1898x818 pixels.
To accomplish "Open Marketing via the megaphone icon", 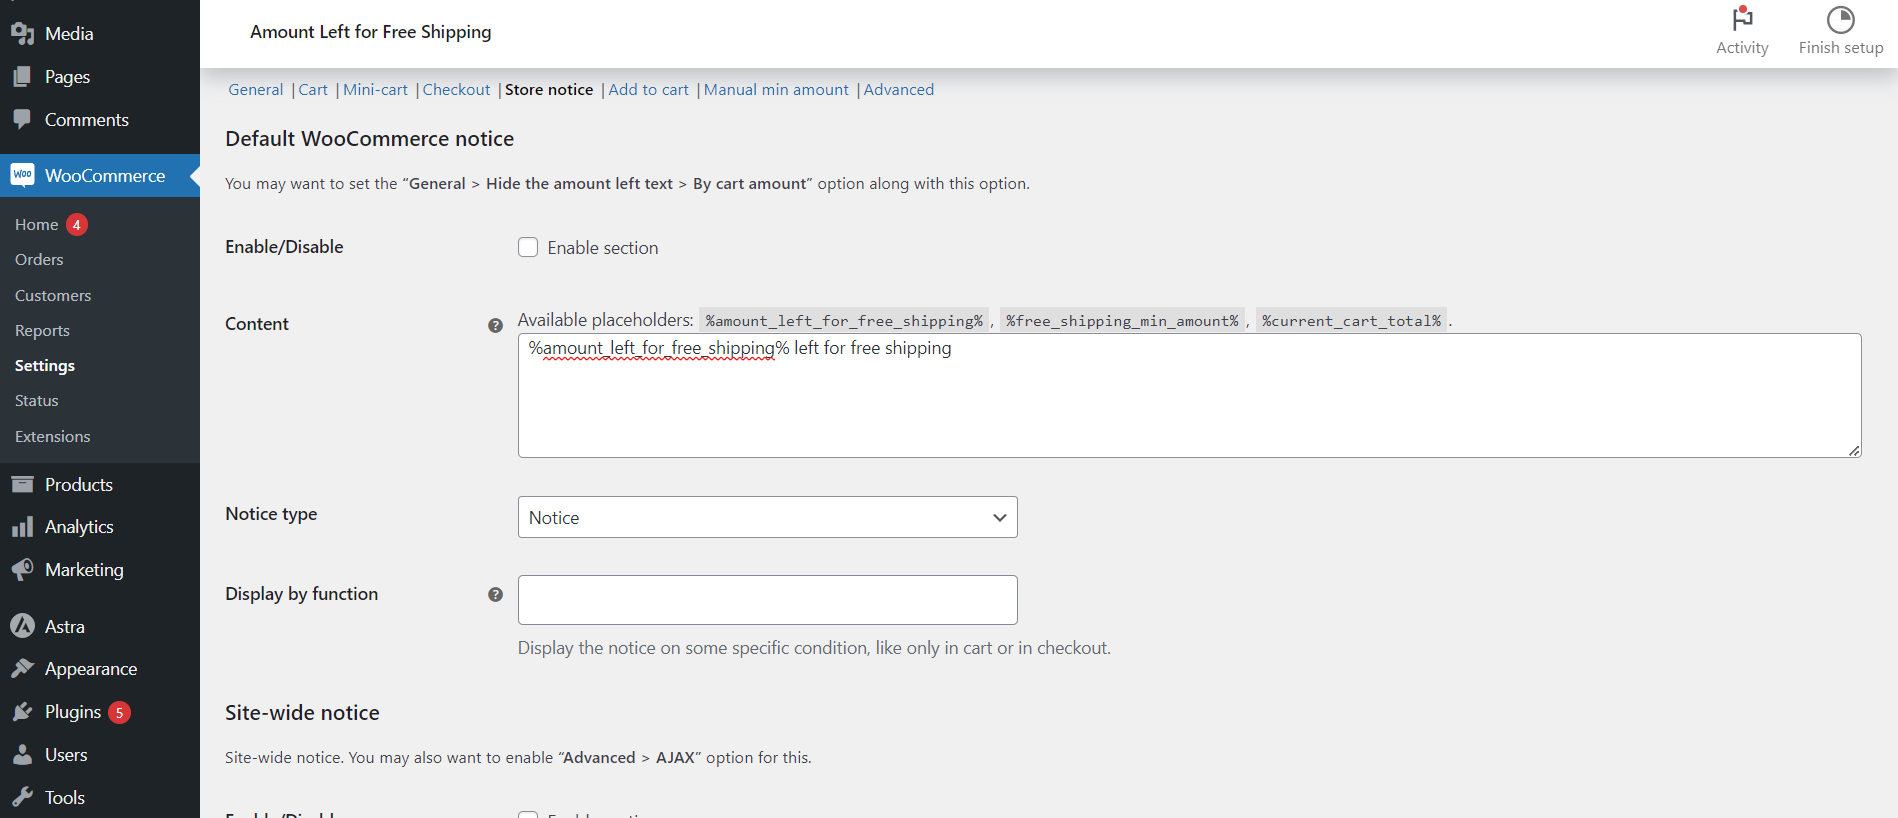I will point(22,570).
